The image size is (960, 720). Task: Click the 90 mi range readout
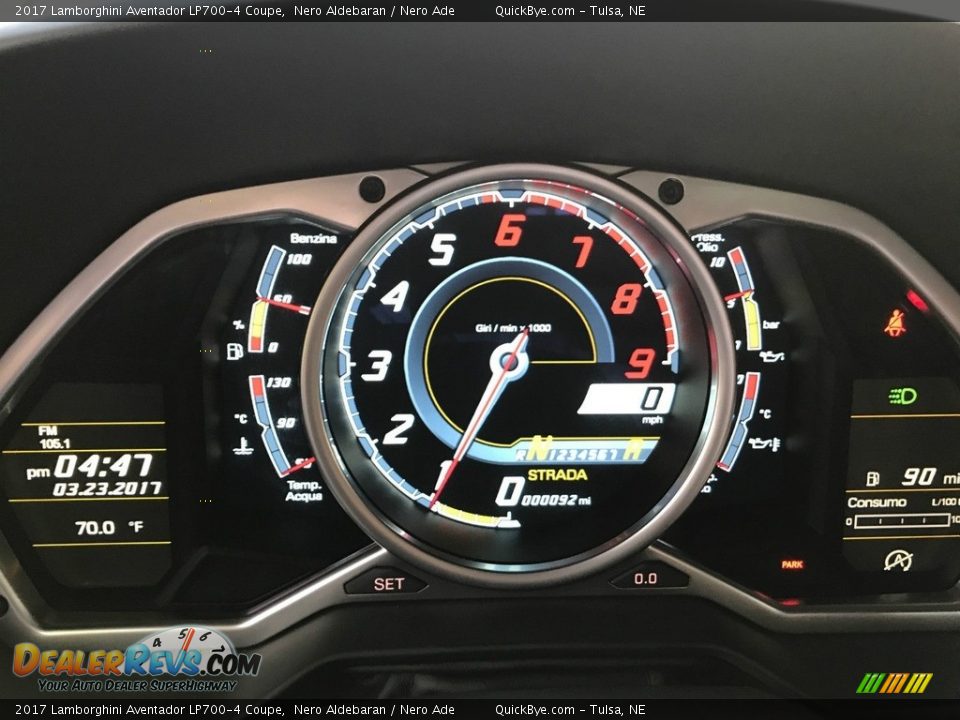tap(931, 477)
